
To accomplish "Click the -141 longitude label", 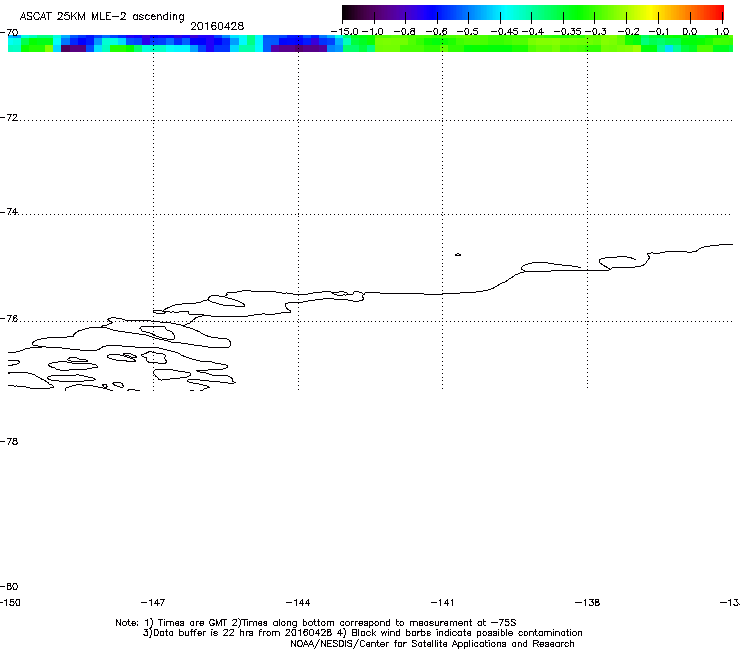I will 442,603.
